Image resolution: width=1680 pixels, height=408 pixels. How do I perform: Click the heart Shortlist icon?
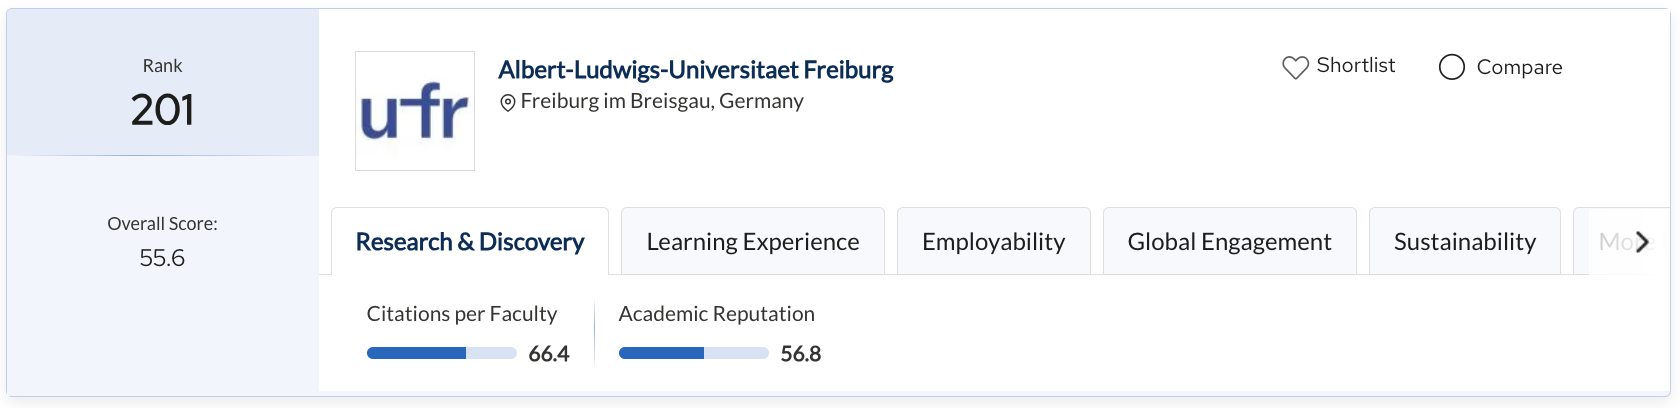click(x=1295, y=67)
